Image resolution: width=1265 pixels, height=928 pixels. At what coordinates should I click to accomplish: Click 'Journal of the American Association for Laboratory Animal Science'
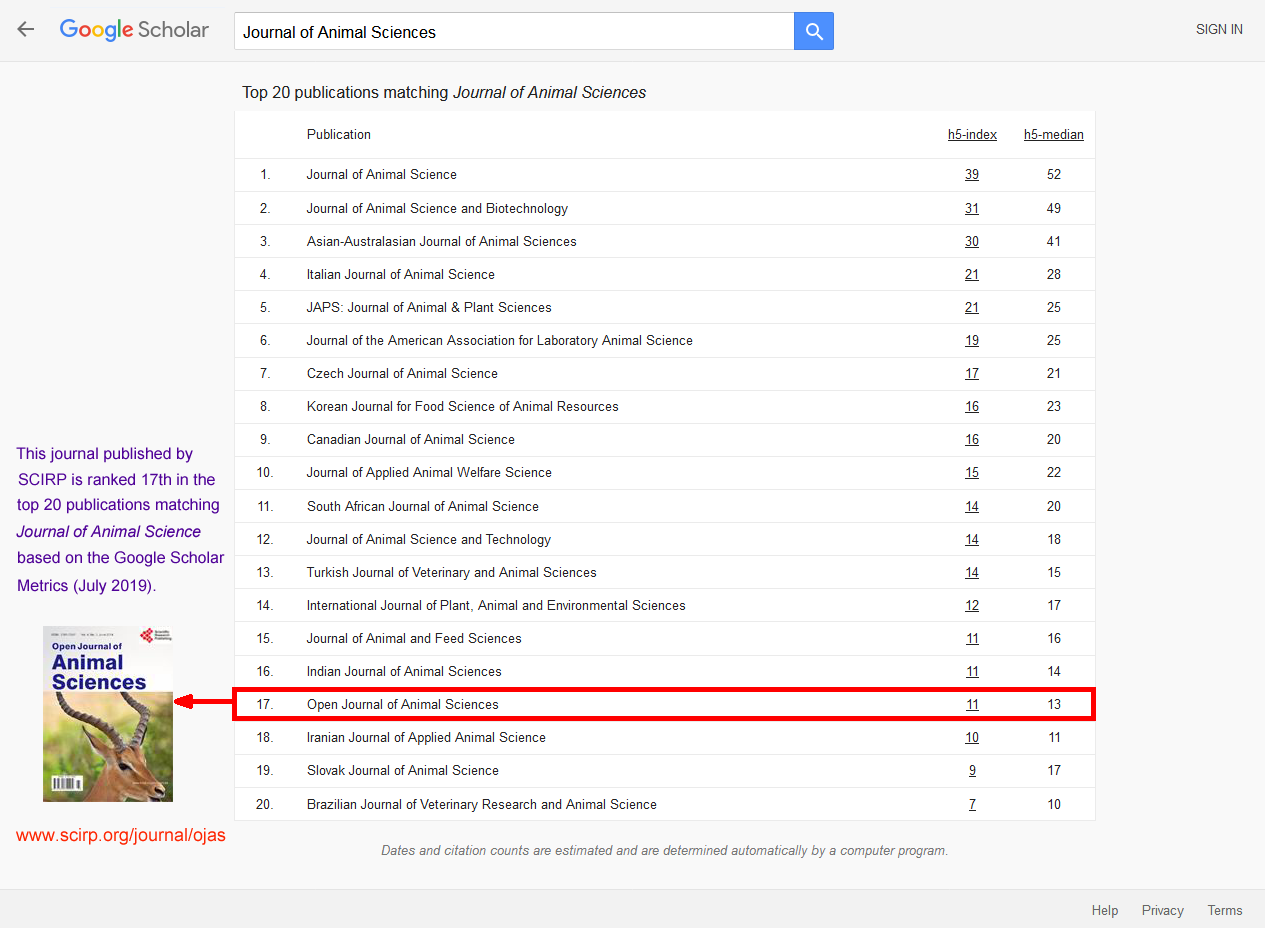pos(500,341)
